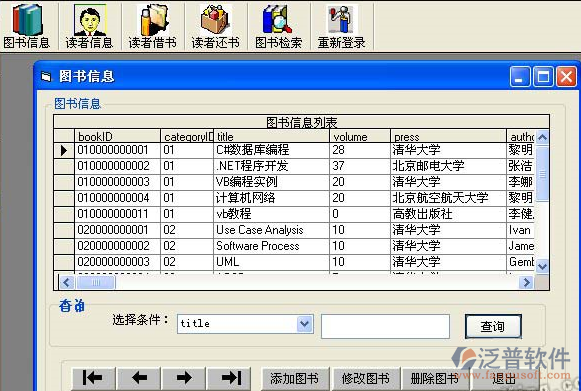Viewport: 581px width, 391px height.
Task: Click the bookID column header
Action: [117, 136]
